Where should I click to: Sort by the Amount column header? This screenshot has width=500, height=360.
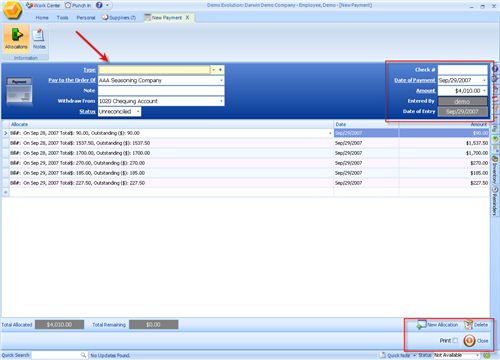(444, 124)
